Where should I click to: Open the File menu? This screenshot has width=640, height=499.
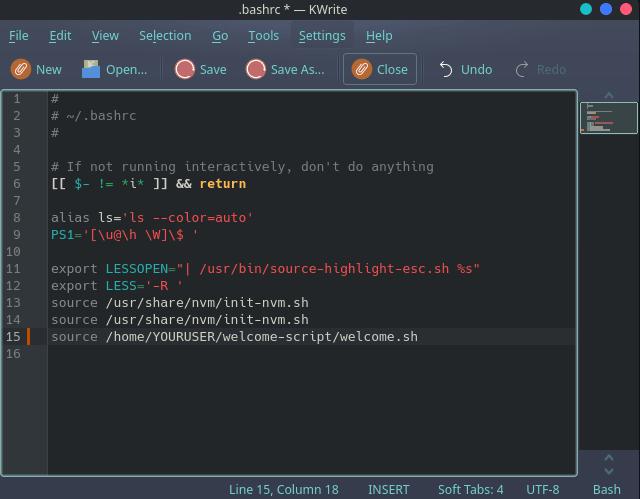pyautogui.click(x=19, y=36)
